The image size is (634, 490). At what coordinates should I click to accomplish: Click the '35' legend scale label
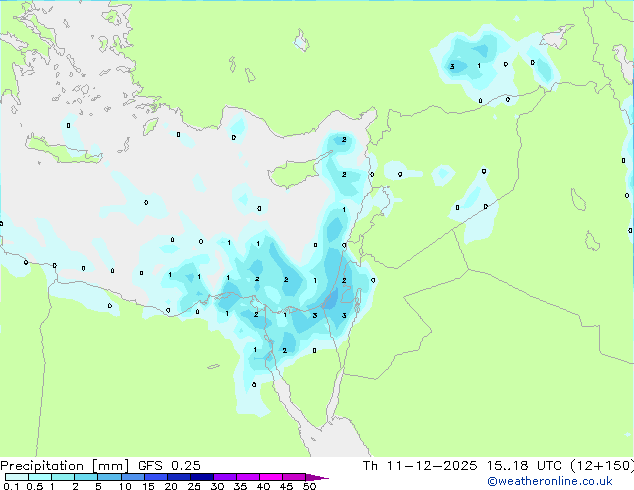240,486
